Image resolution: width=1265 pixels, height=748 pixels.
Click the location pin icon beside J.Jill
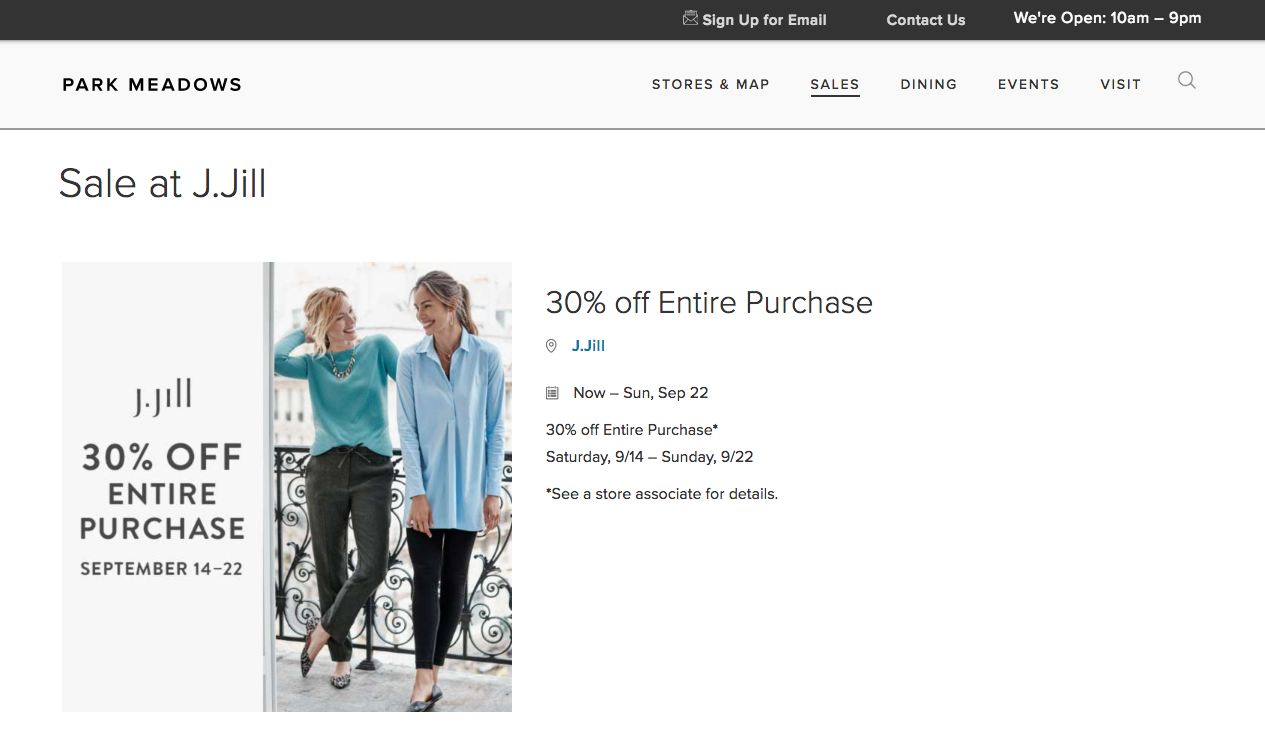click(x=551, y=346)
